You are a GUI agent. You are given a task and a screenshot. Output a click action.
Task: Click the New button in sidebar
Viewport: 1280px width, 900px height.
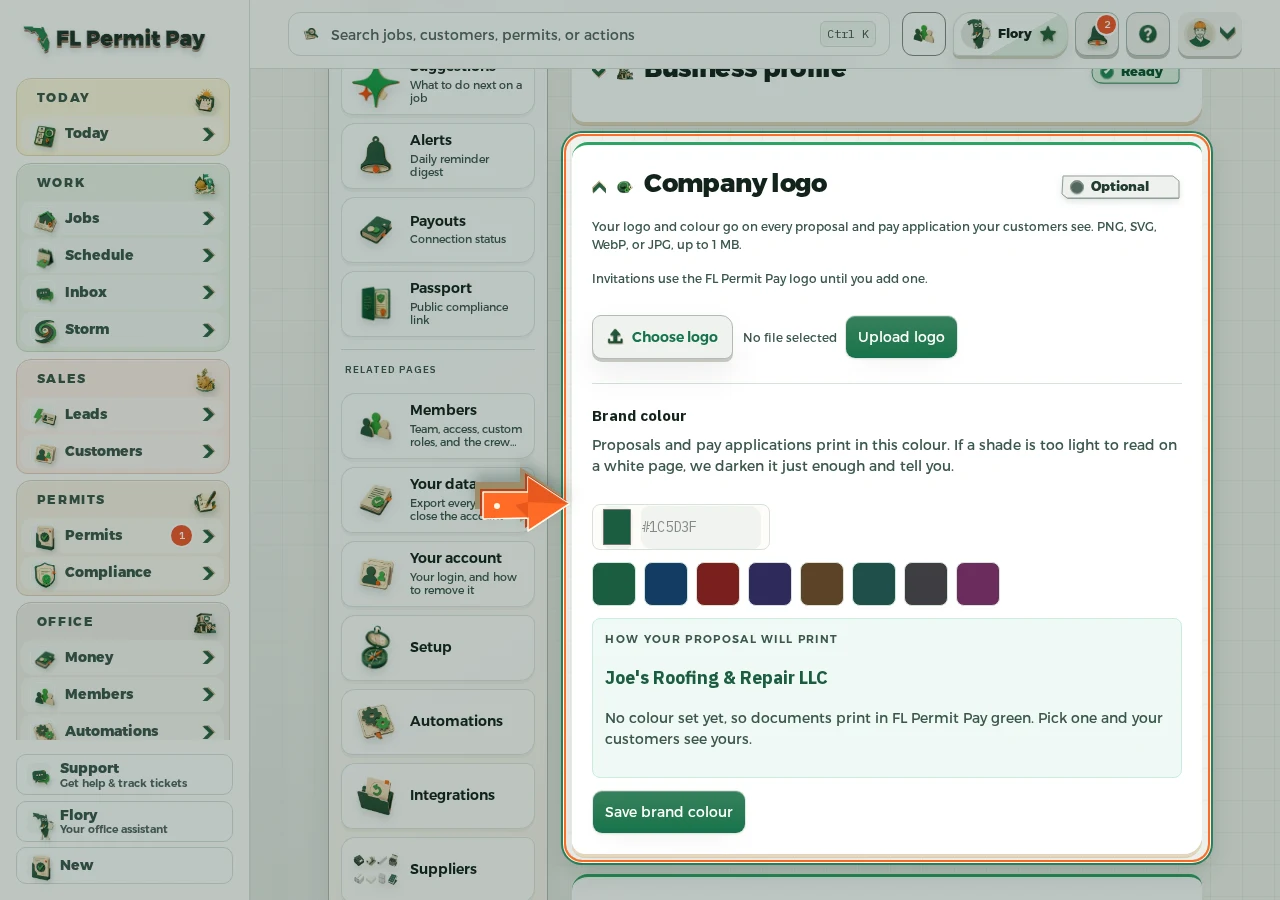coord(124,866)
